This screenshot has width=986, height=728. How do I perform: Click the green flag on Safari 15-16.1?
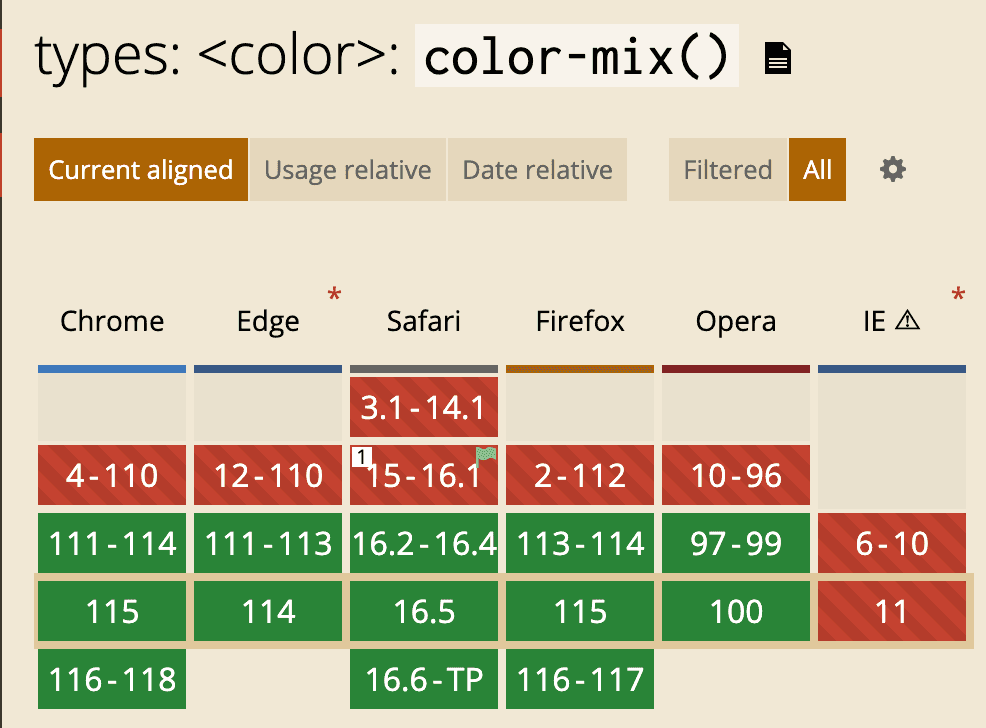pos(486,455)
